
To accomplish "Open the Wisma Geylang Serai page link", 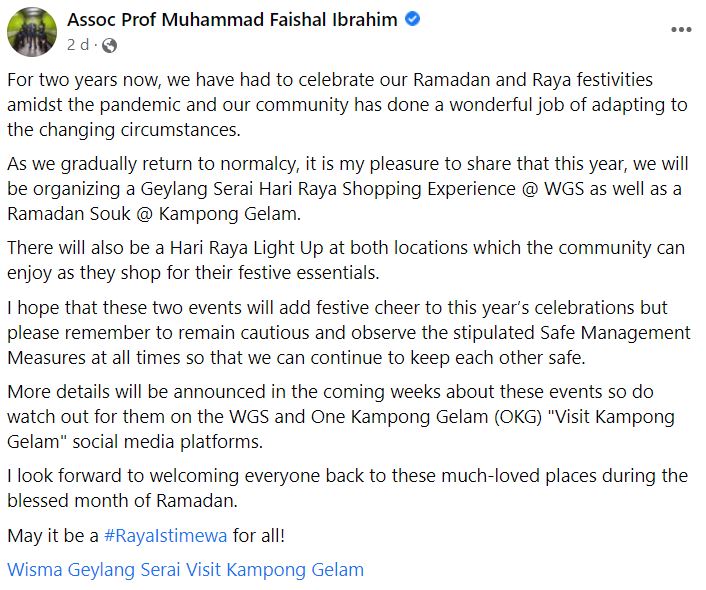I will tap(94, 570).
